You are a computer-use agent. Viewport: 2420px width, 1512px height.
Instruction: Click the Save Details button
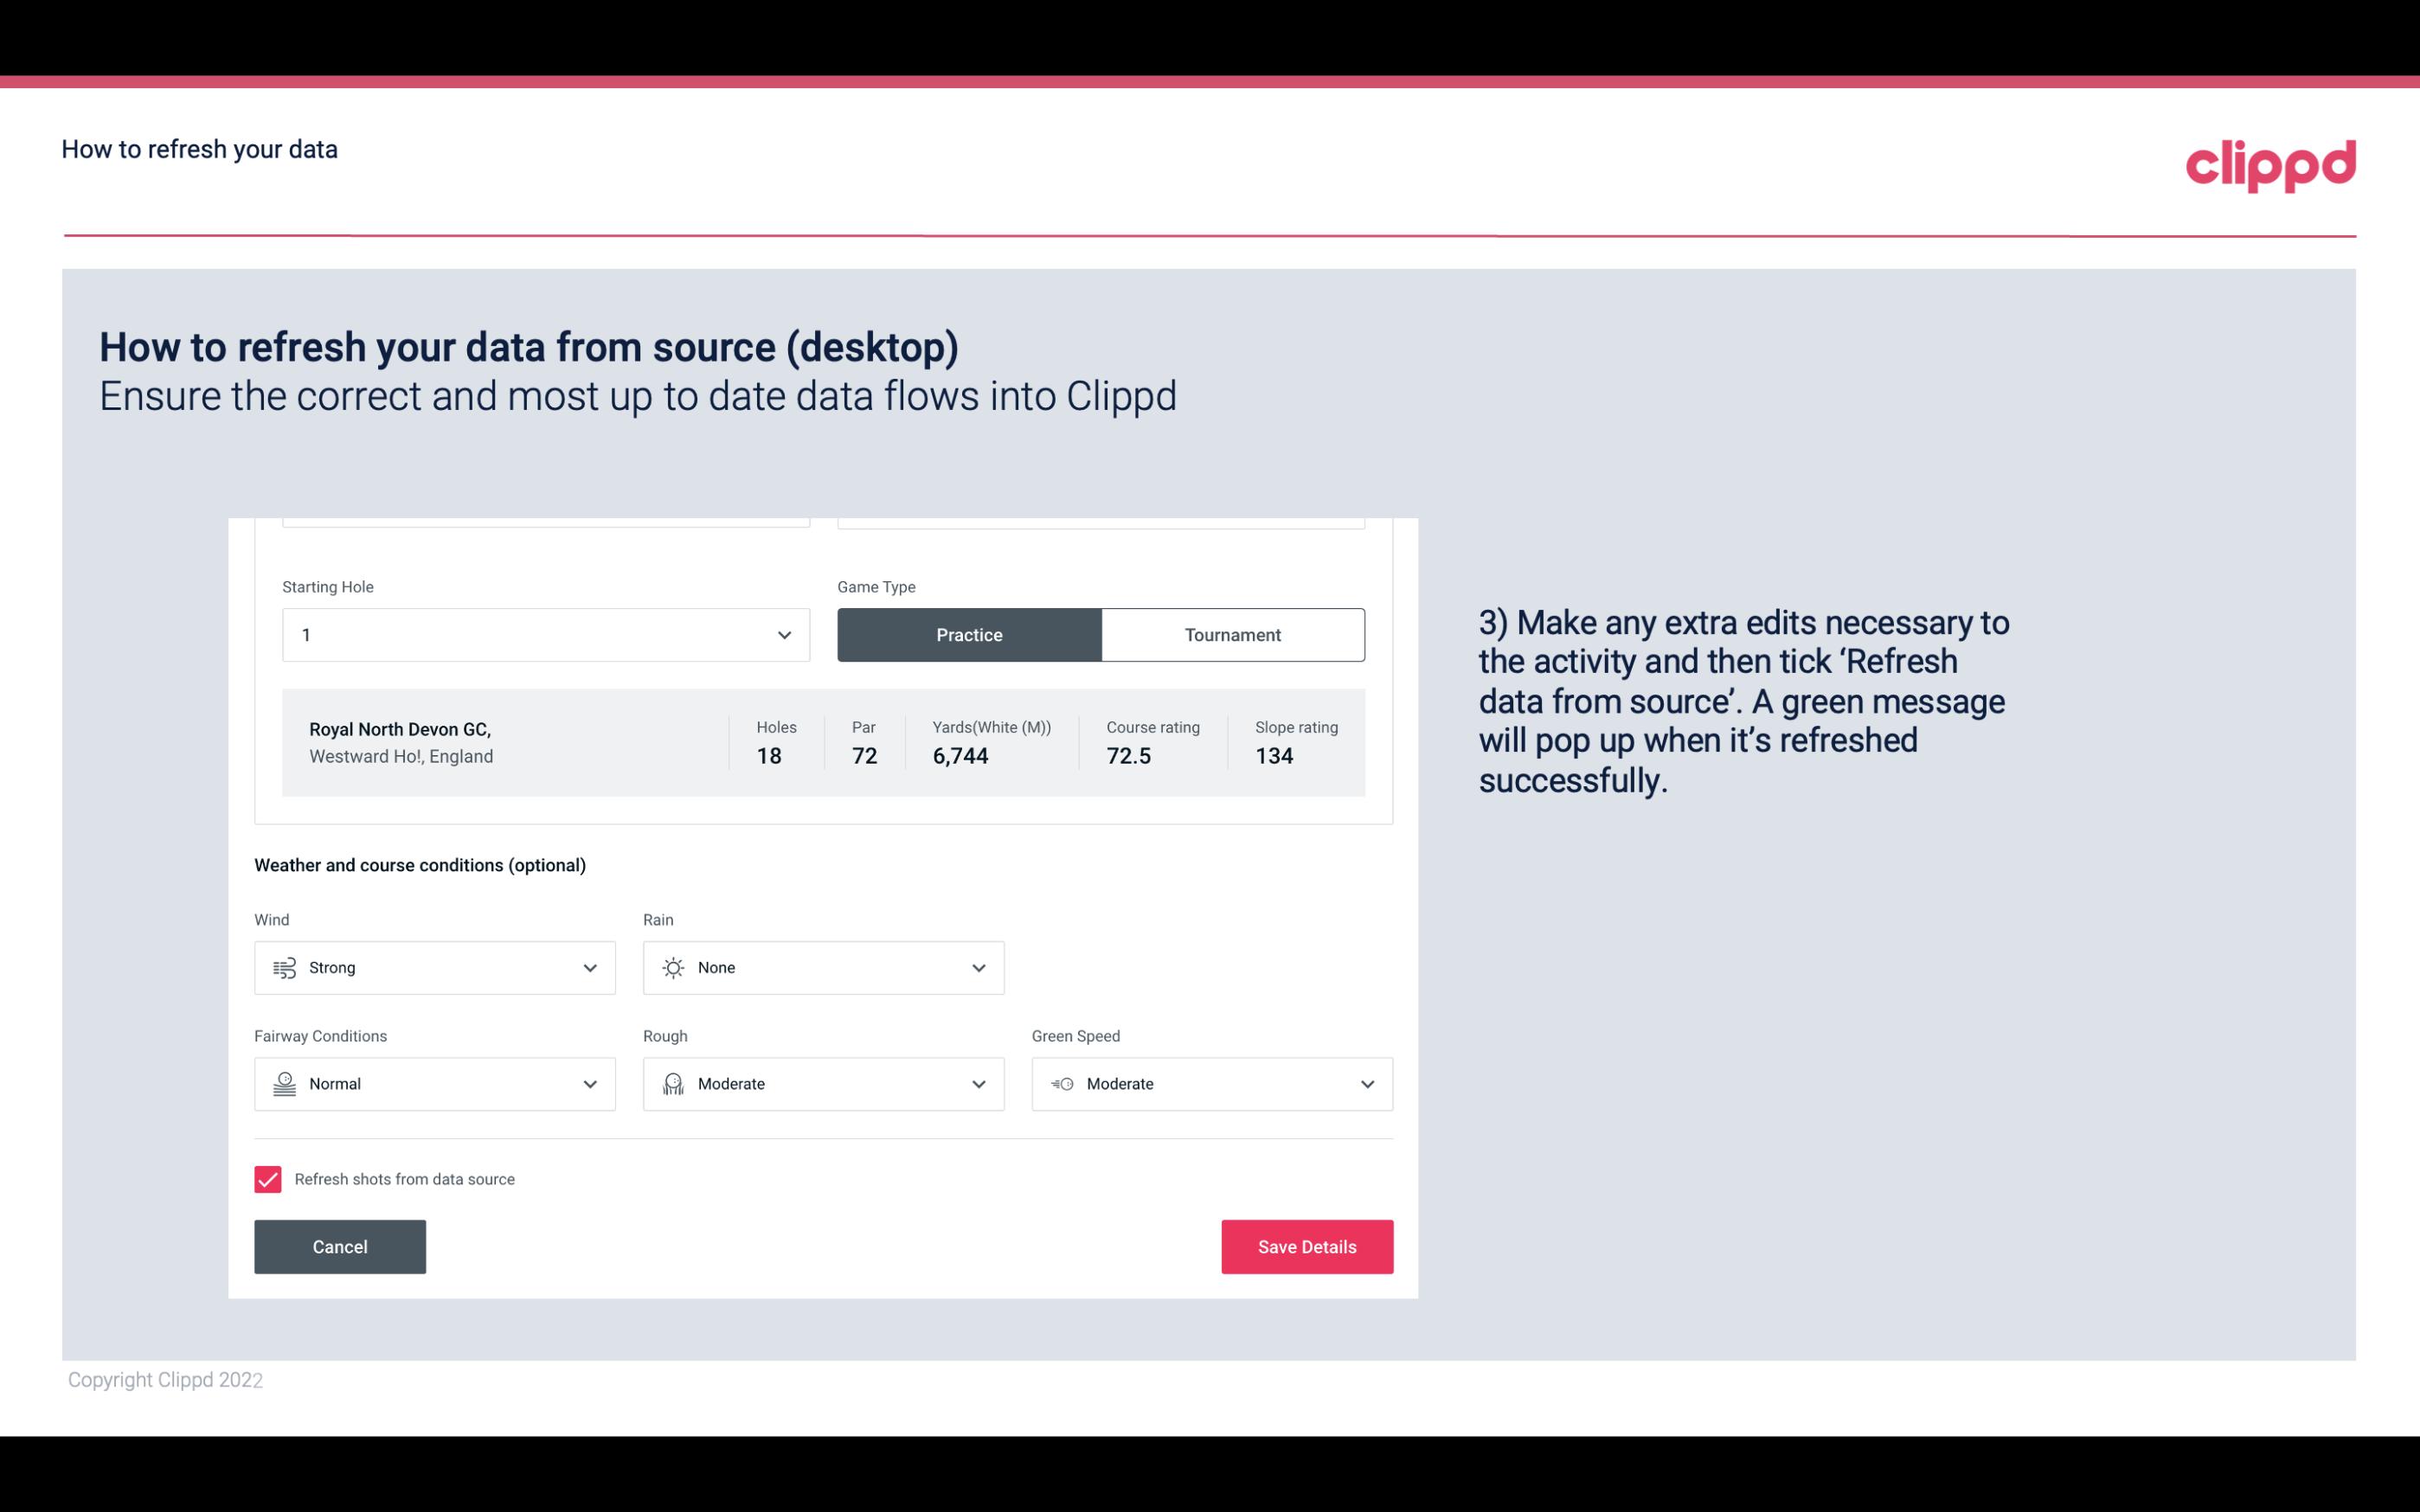coord(1306,1246)
